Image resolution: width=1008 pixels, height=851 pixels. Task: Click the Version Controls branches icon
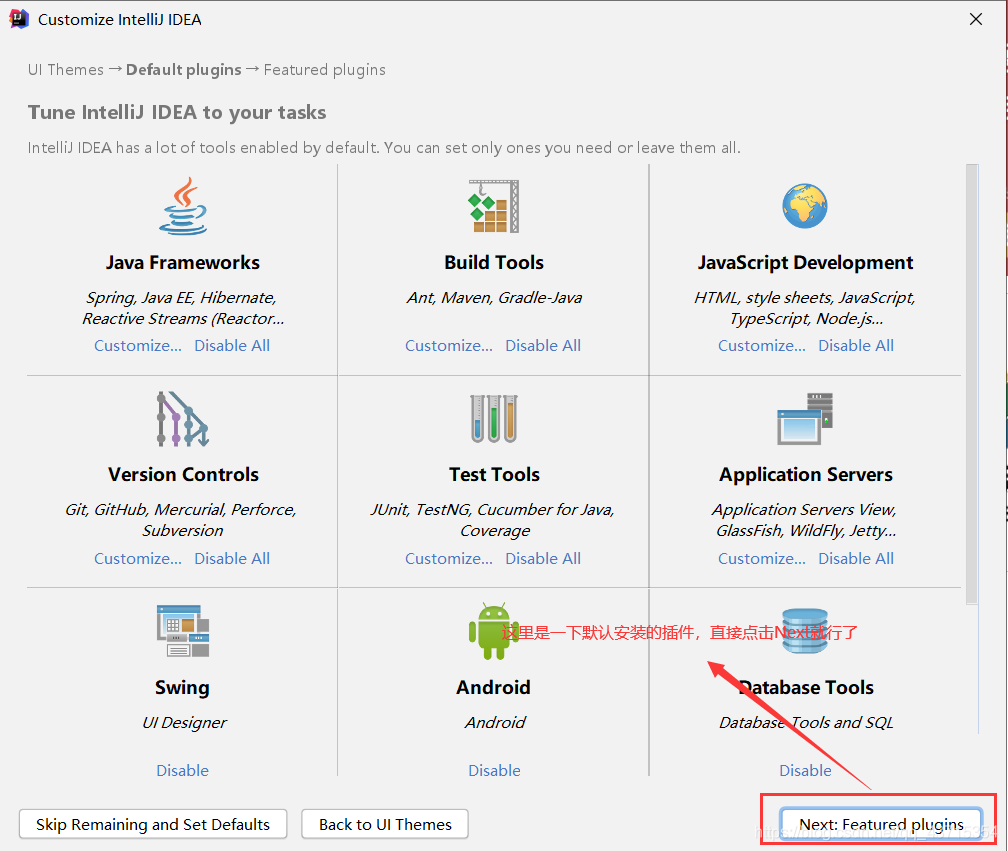click(x=183, y=419)
